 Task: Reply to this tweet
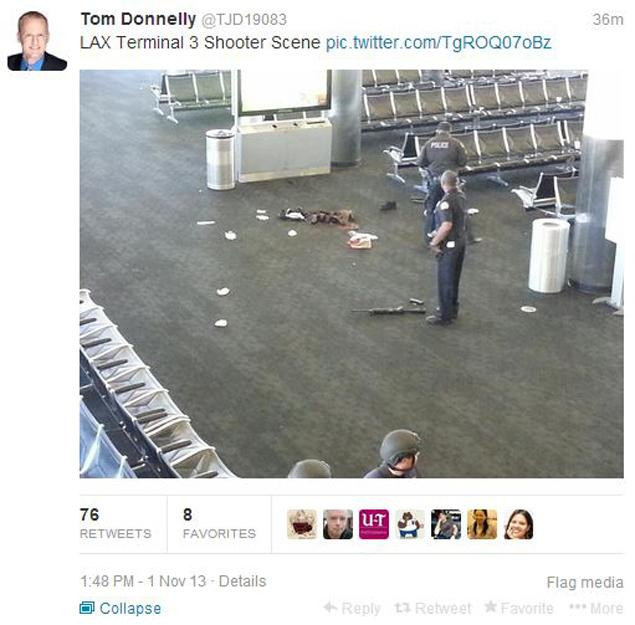pos(352,608)
